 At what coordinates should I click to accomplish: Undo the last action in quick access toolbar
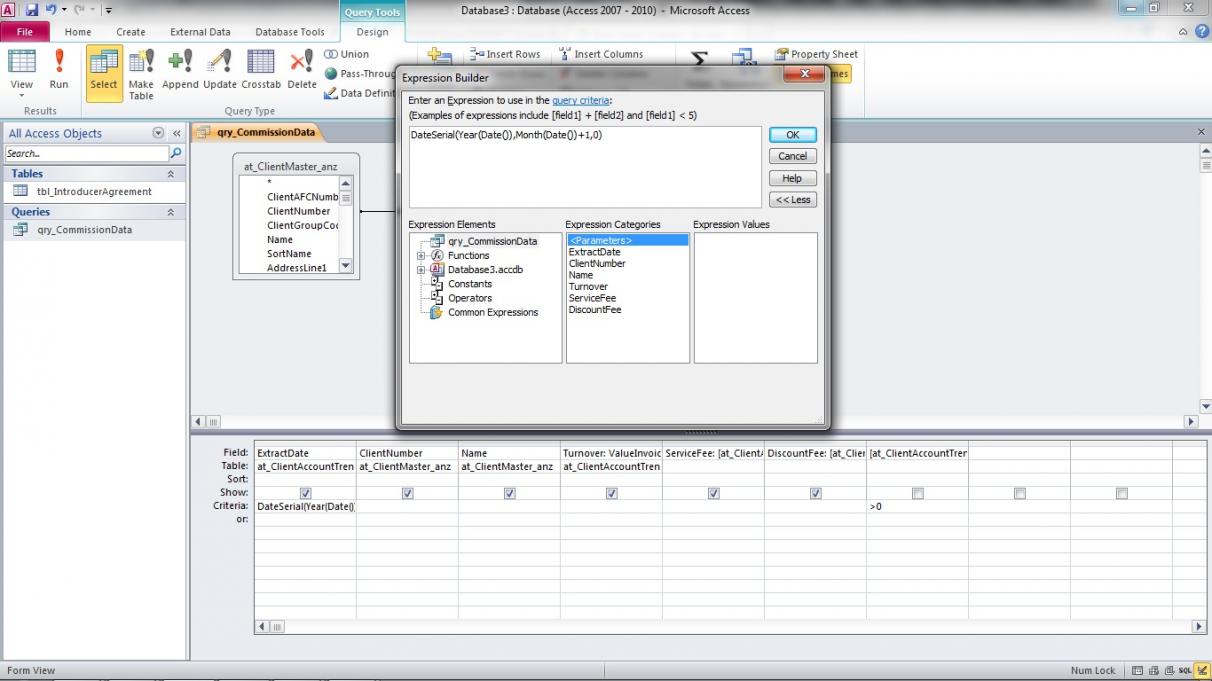pos(50,10)
